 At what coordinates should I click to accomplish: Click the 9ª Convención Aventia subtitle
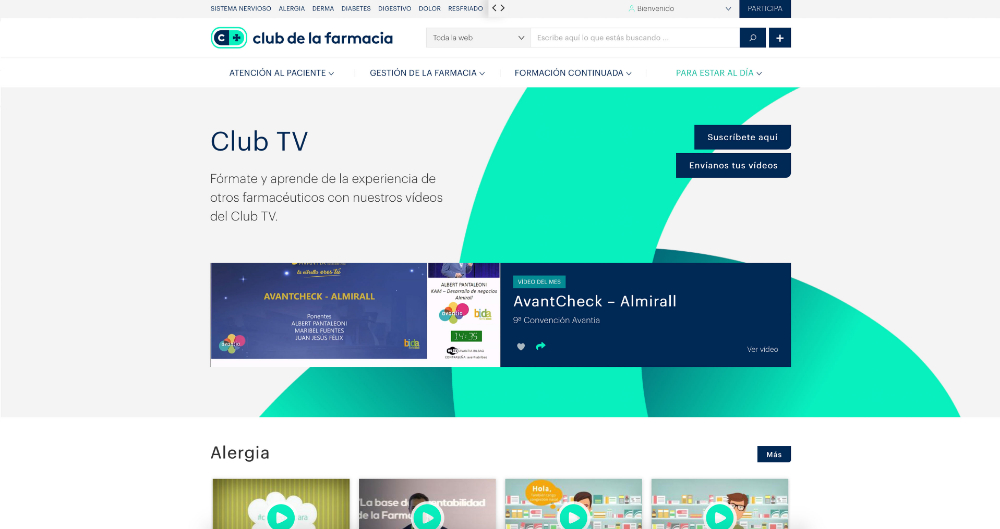click(x=556, y=320)
